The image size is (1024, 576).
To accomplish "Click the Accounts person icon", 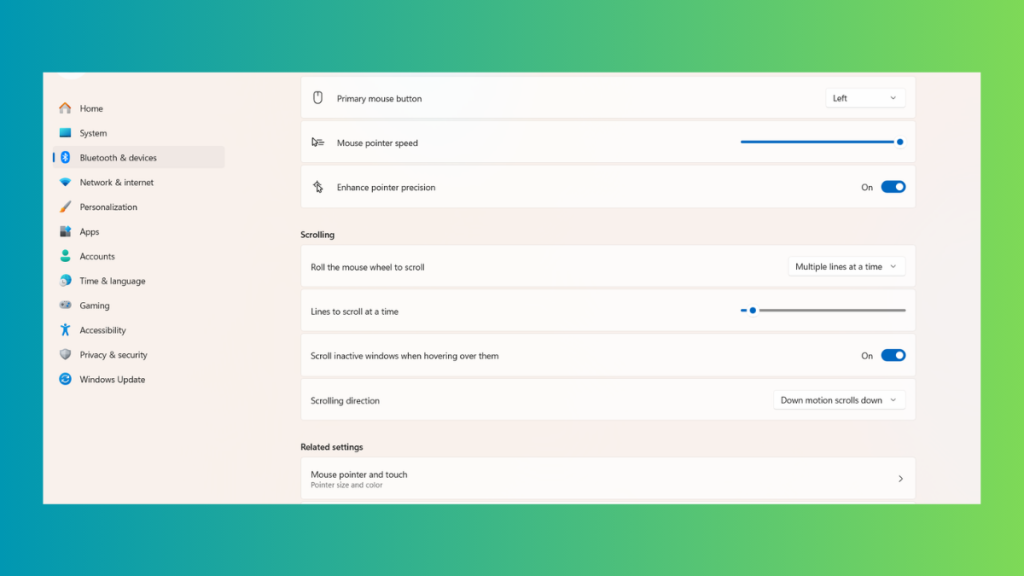I will (x=65, y=256).
